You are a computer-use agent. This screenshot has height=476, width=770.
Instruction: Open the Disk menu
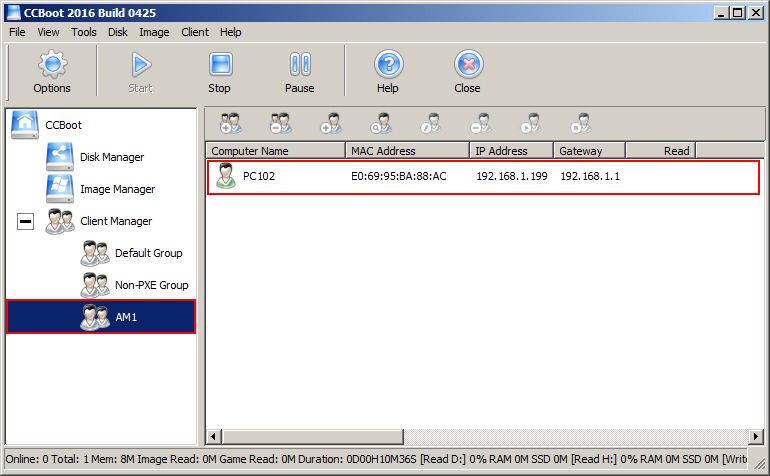[x=118, y=32]
